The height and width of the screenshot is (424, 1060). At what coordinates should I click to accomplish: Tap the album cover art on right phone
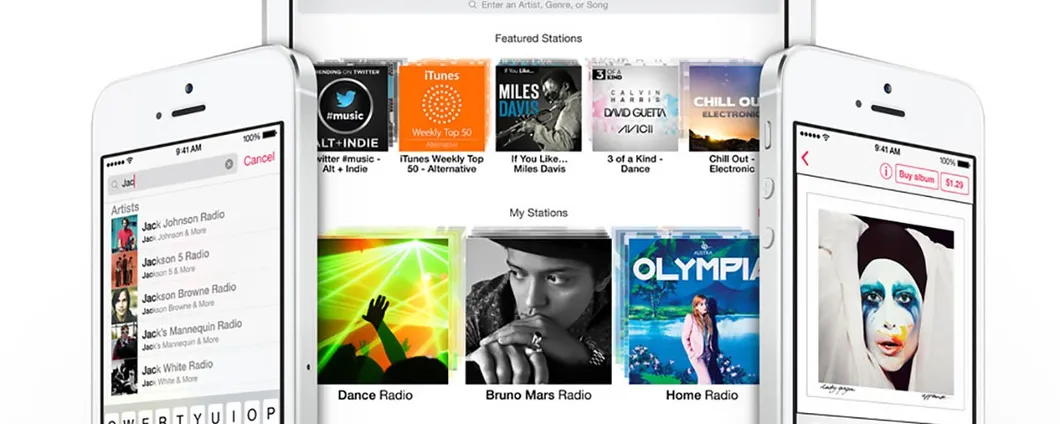886,302
